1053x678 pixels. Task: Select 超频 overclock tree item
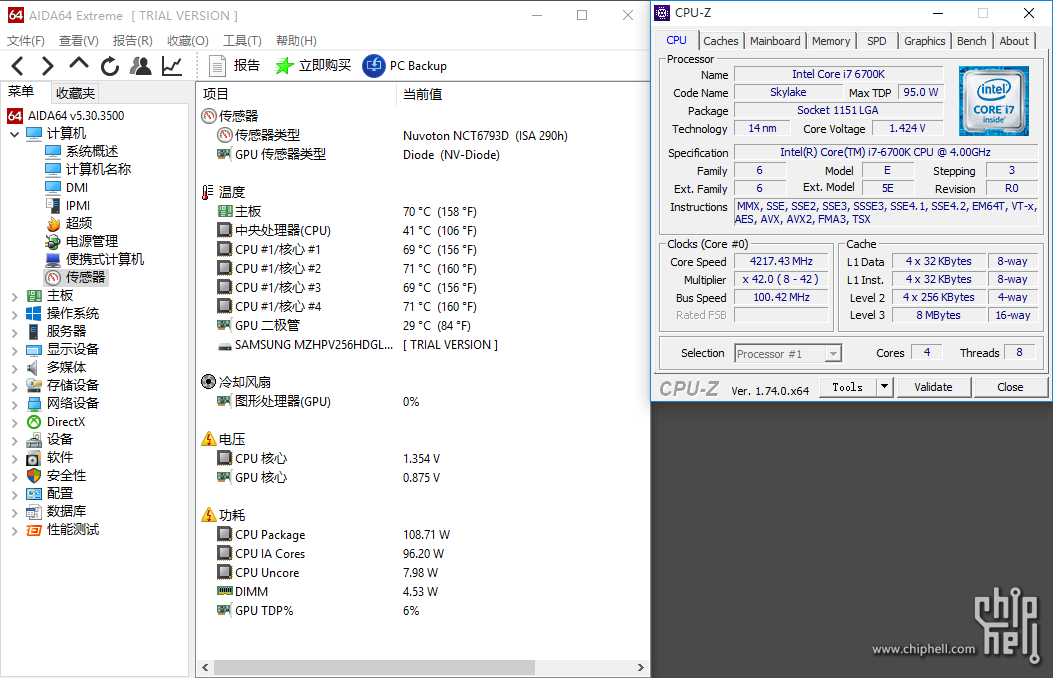click(x=68, y=223)
